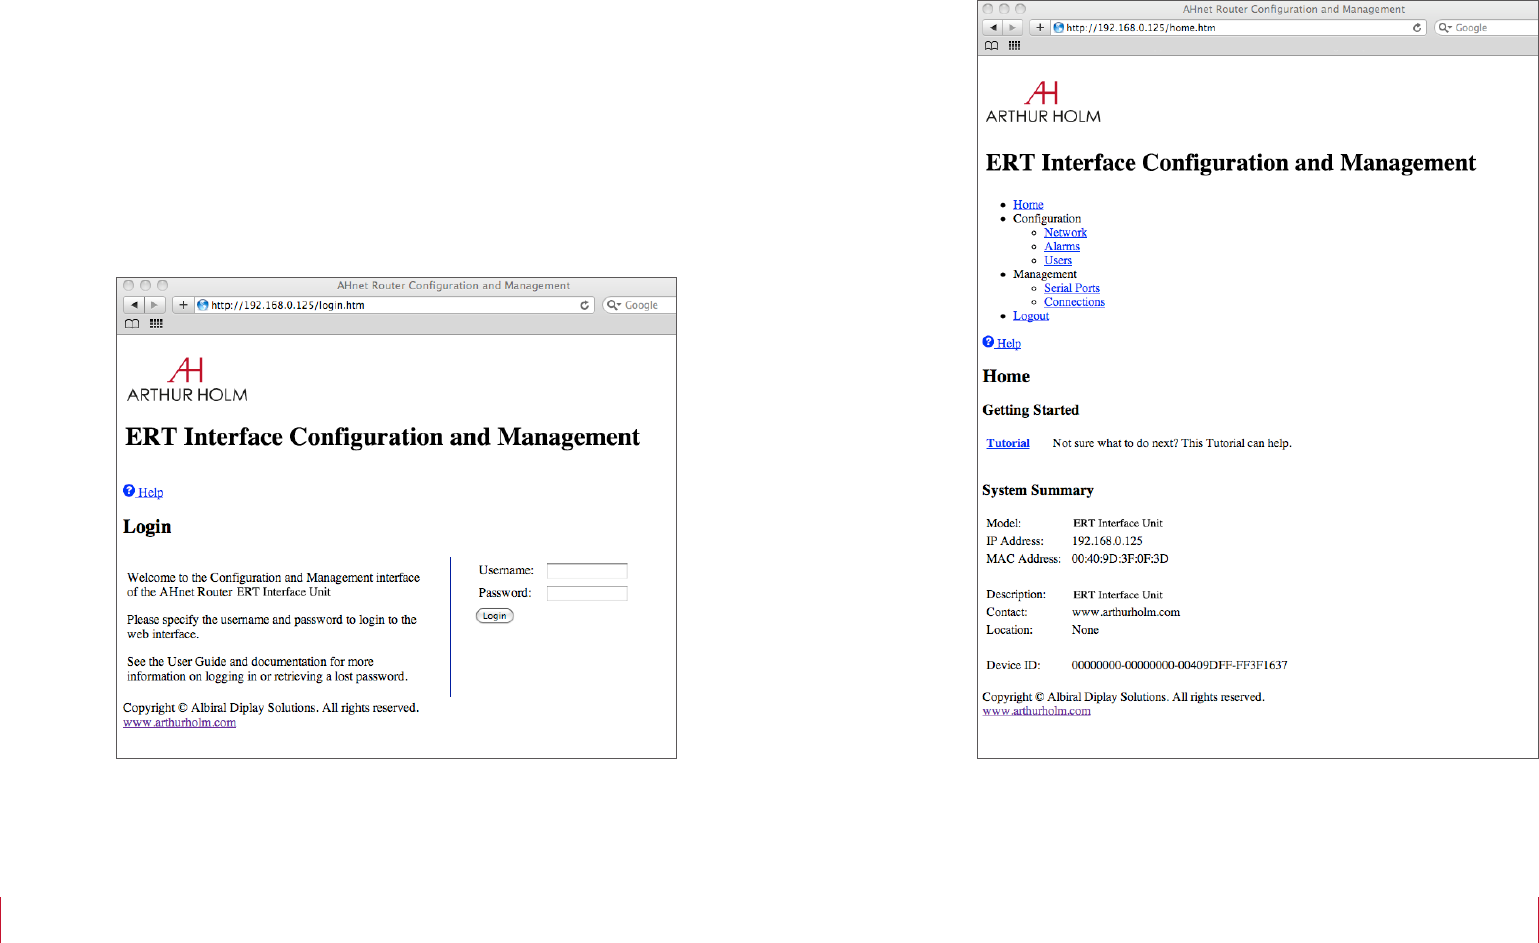1539x943 pixels.
Task: Reload the home.htm page
Action: pyautogui.click(x=1417, y=28)
